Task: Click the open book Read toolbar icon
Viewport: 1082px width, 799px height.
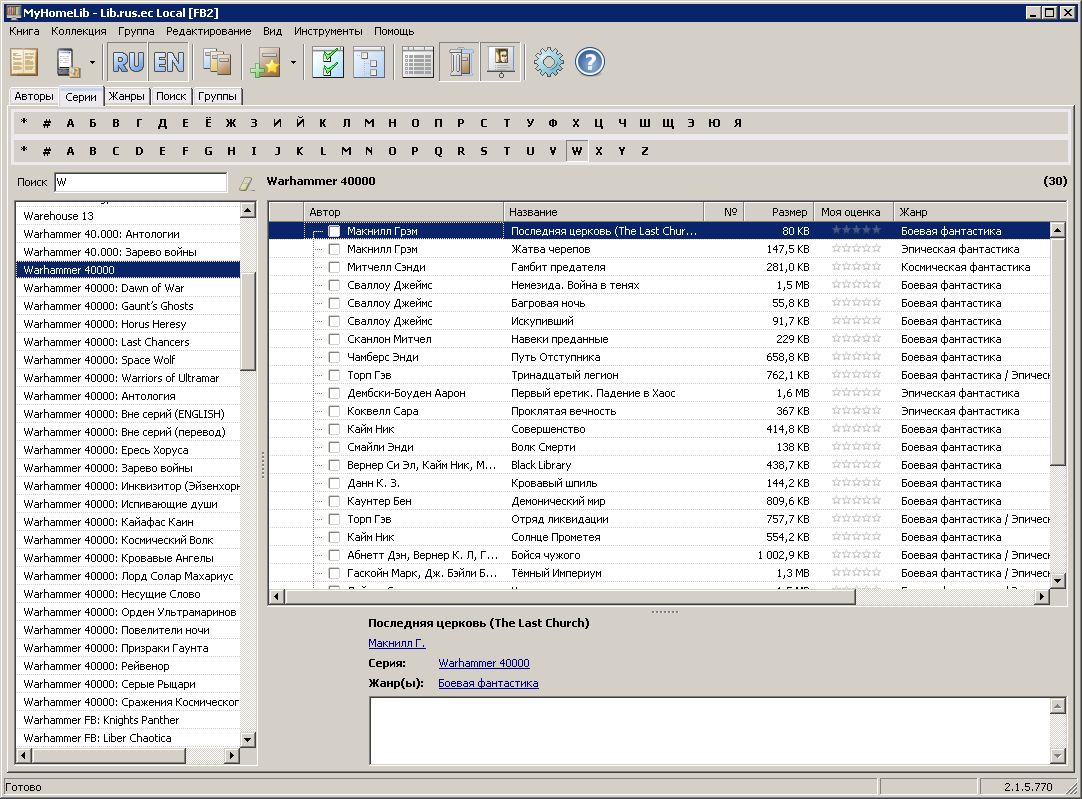Action: pos(24,62)
